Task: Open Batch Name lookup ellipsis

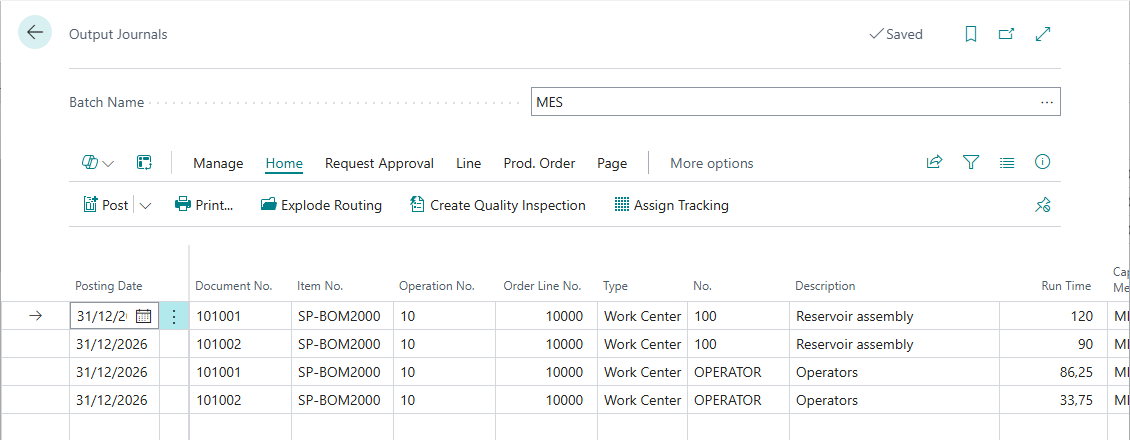Action: 1047,102
